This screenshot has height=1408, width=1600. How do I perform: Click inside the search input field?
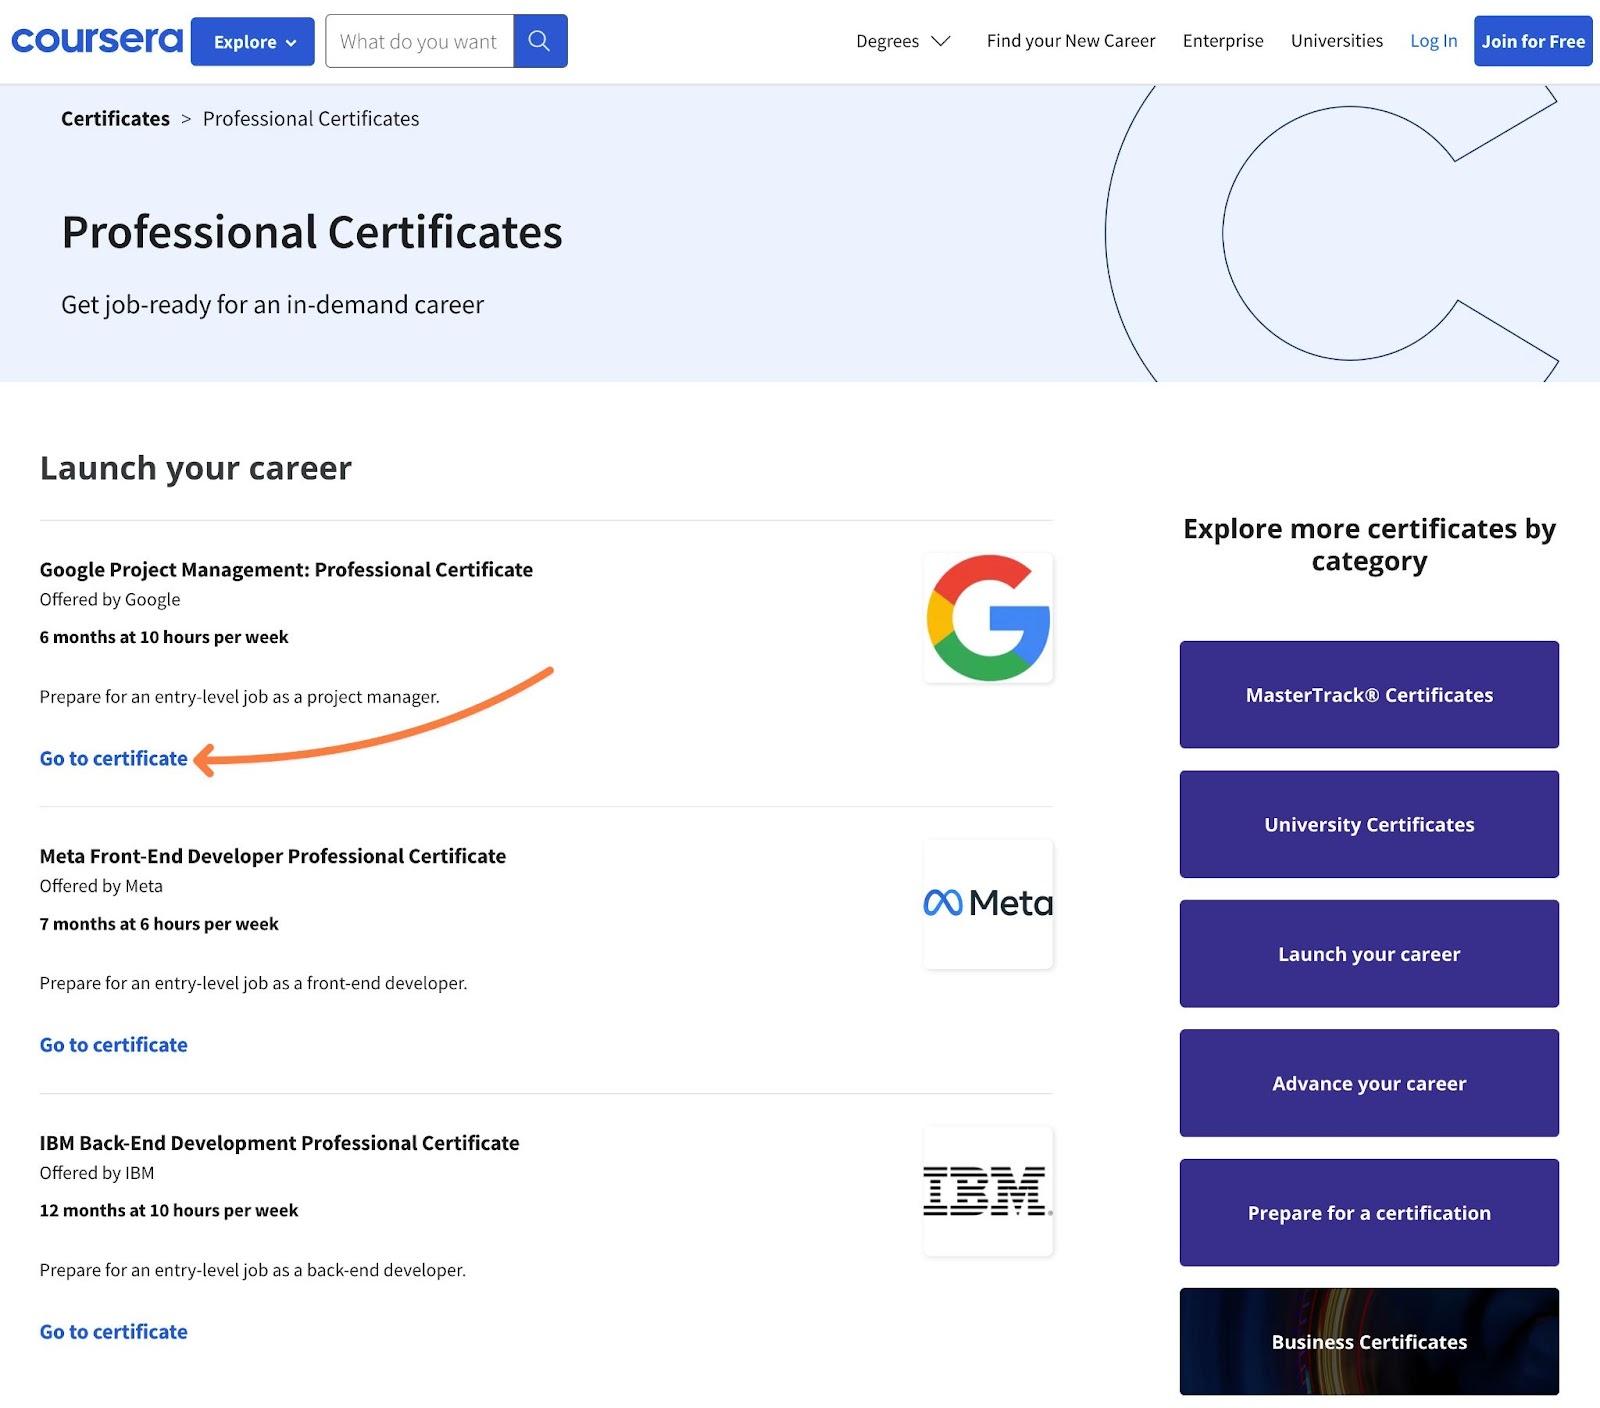420,41
